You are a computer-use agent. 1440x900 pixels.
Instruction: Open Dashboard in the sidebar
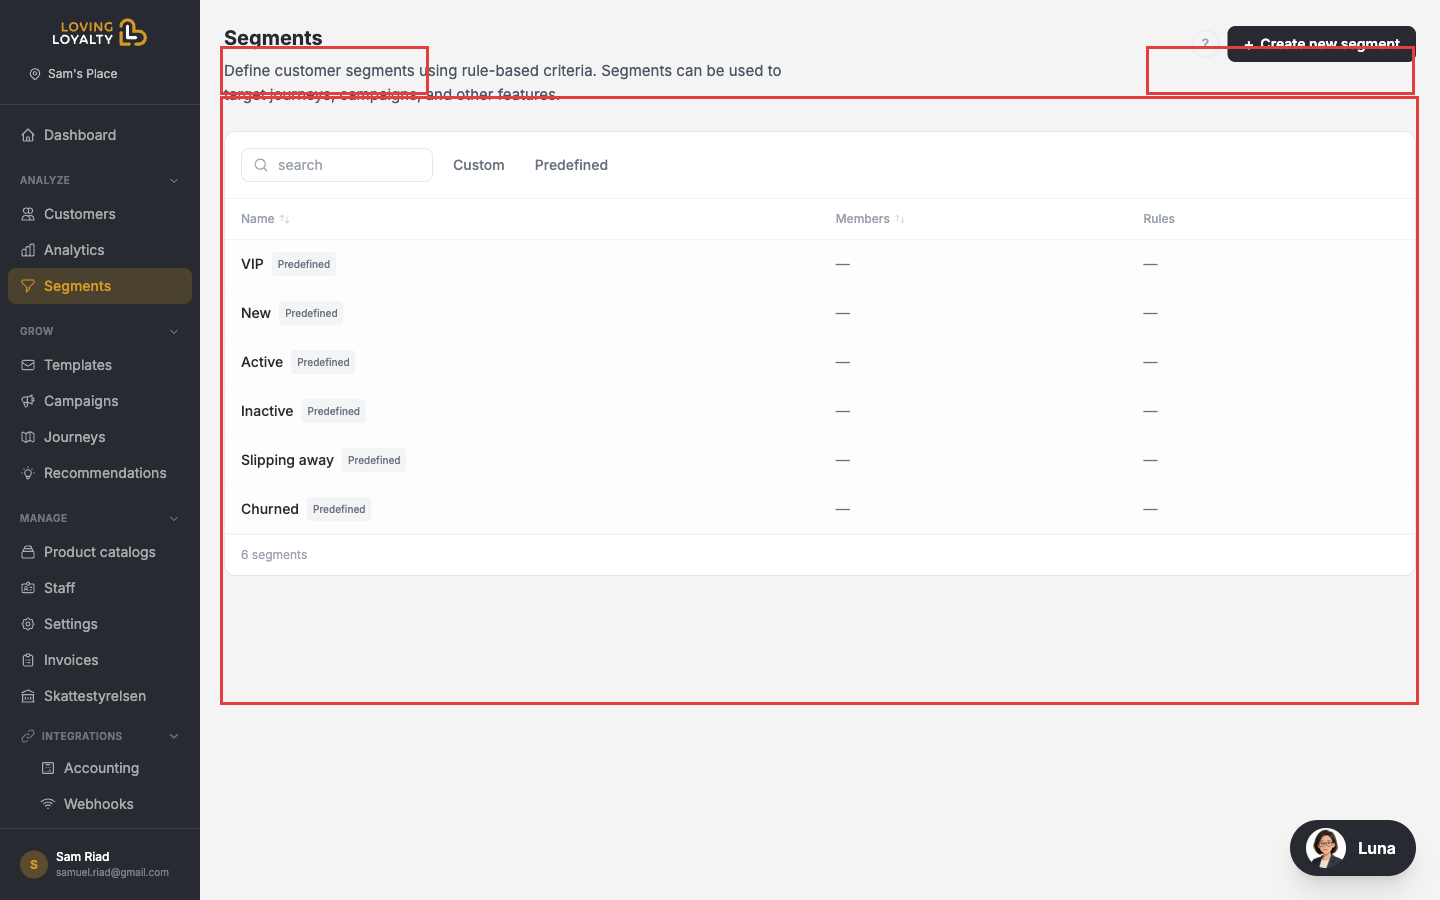click(100, 135)
